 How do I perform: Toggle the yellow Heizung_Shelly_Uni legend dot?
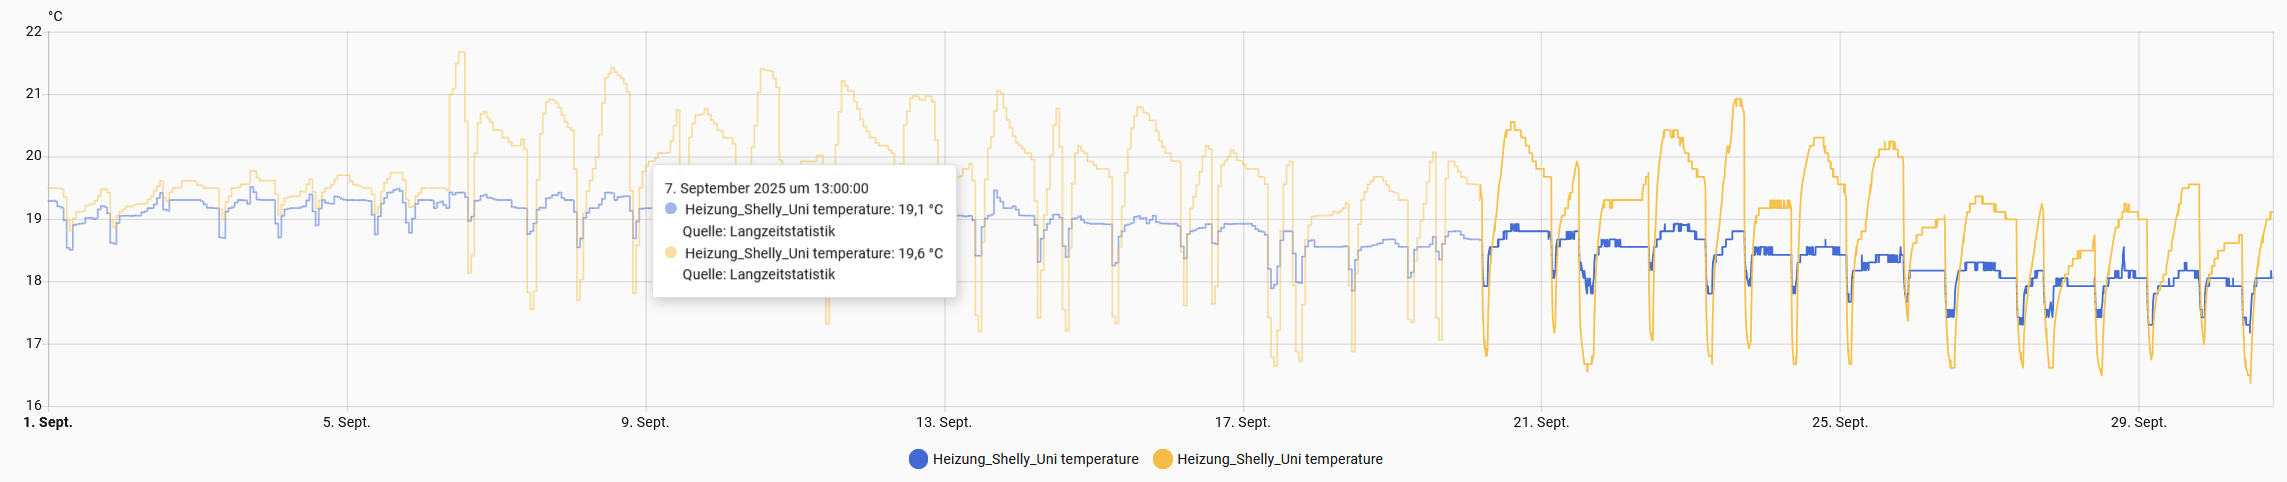pyautogui.click(x=1162, y=459)
